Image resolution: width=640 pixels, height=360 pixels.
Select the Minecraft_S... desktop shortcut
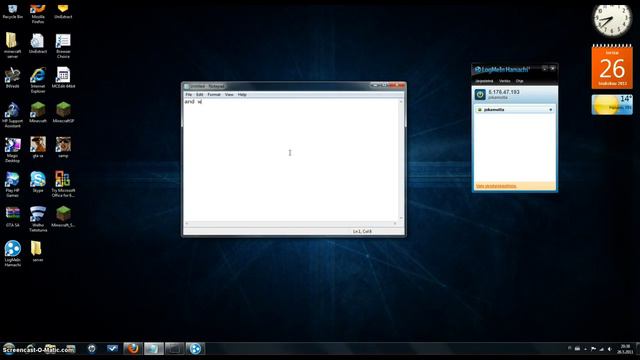click(63, 217)
